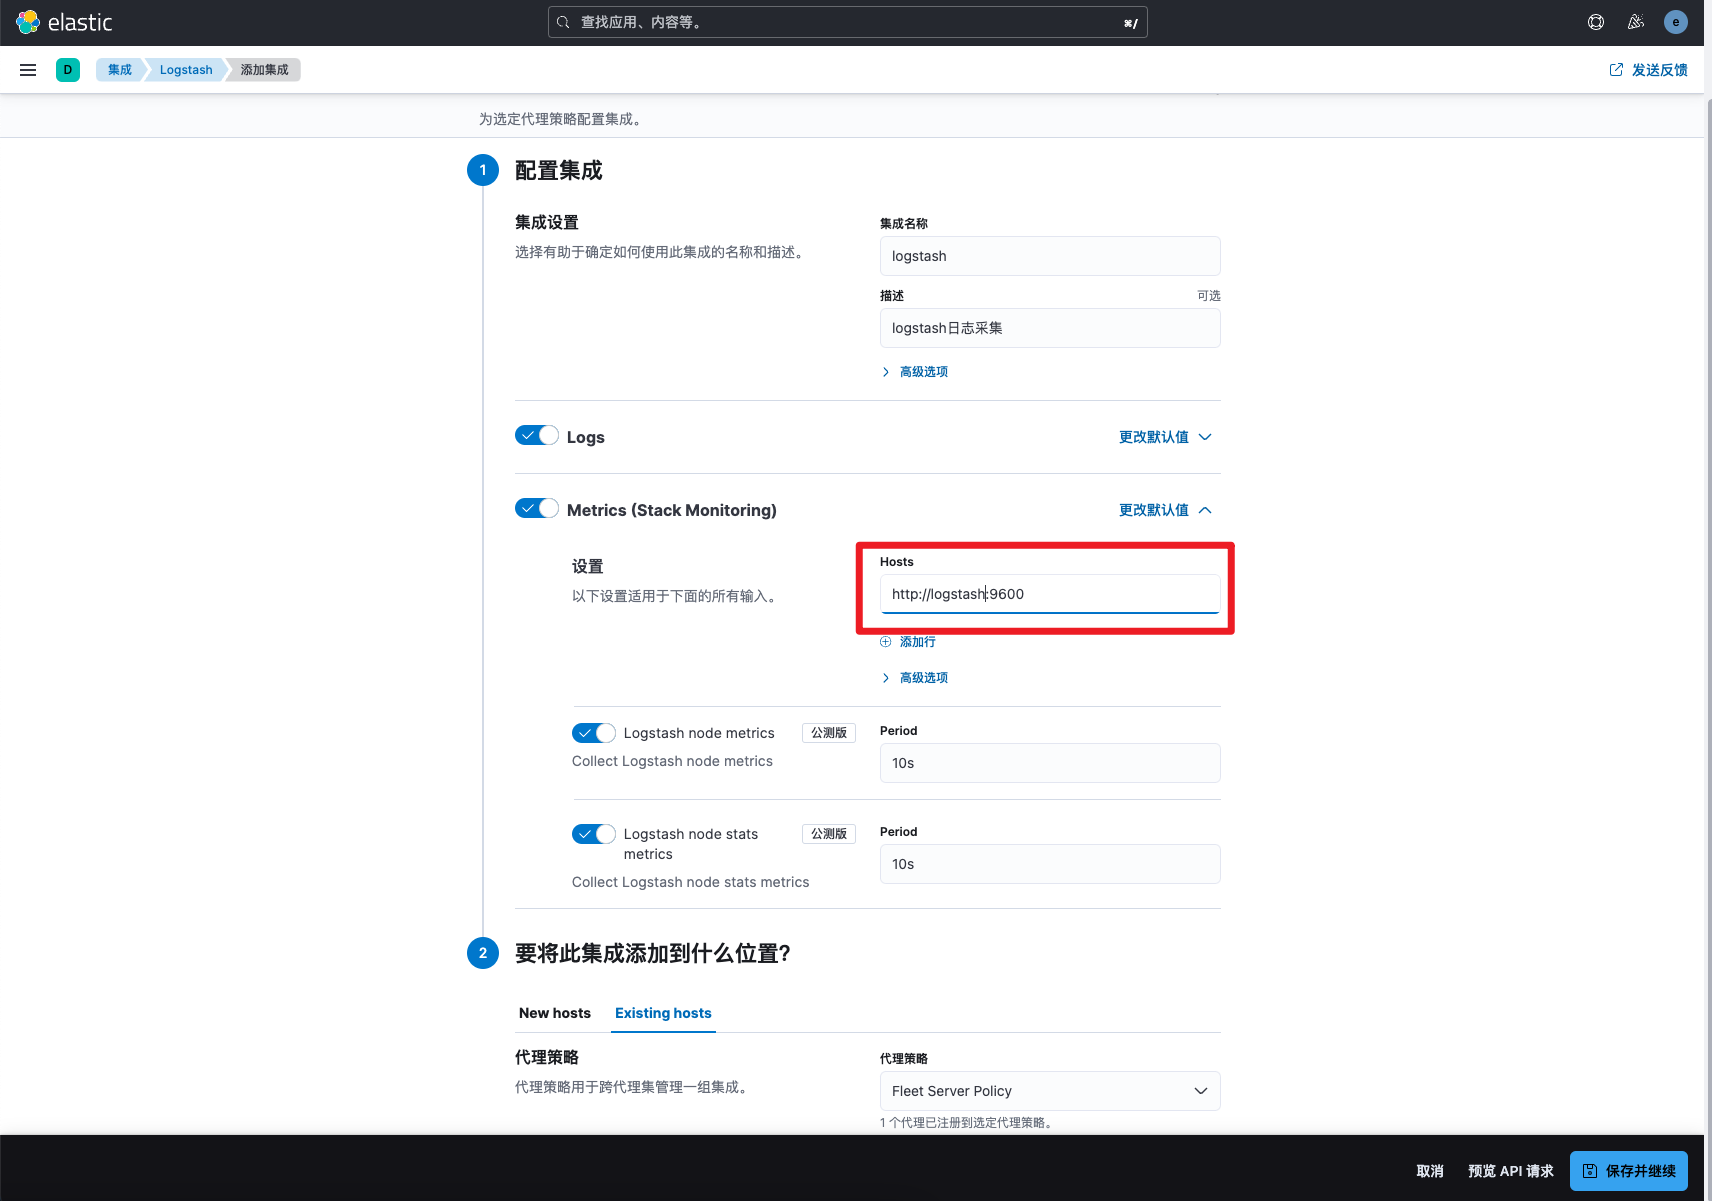Edit Period field for node metrics

[1050, 763]
